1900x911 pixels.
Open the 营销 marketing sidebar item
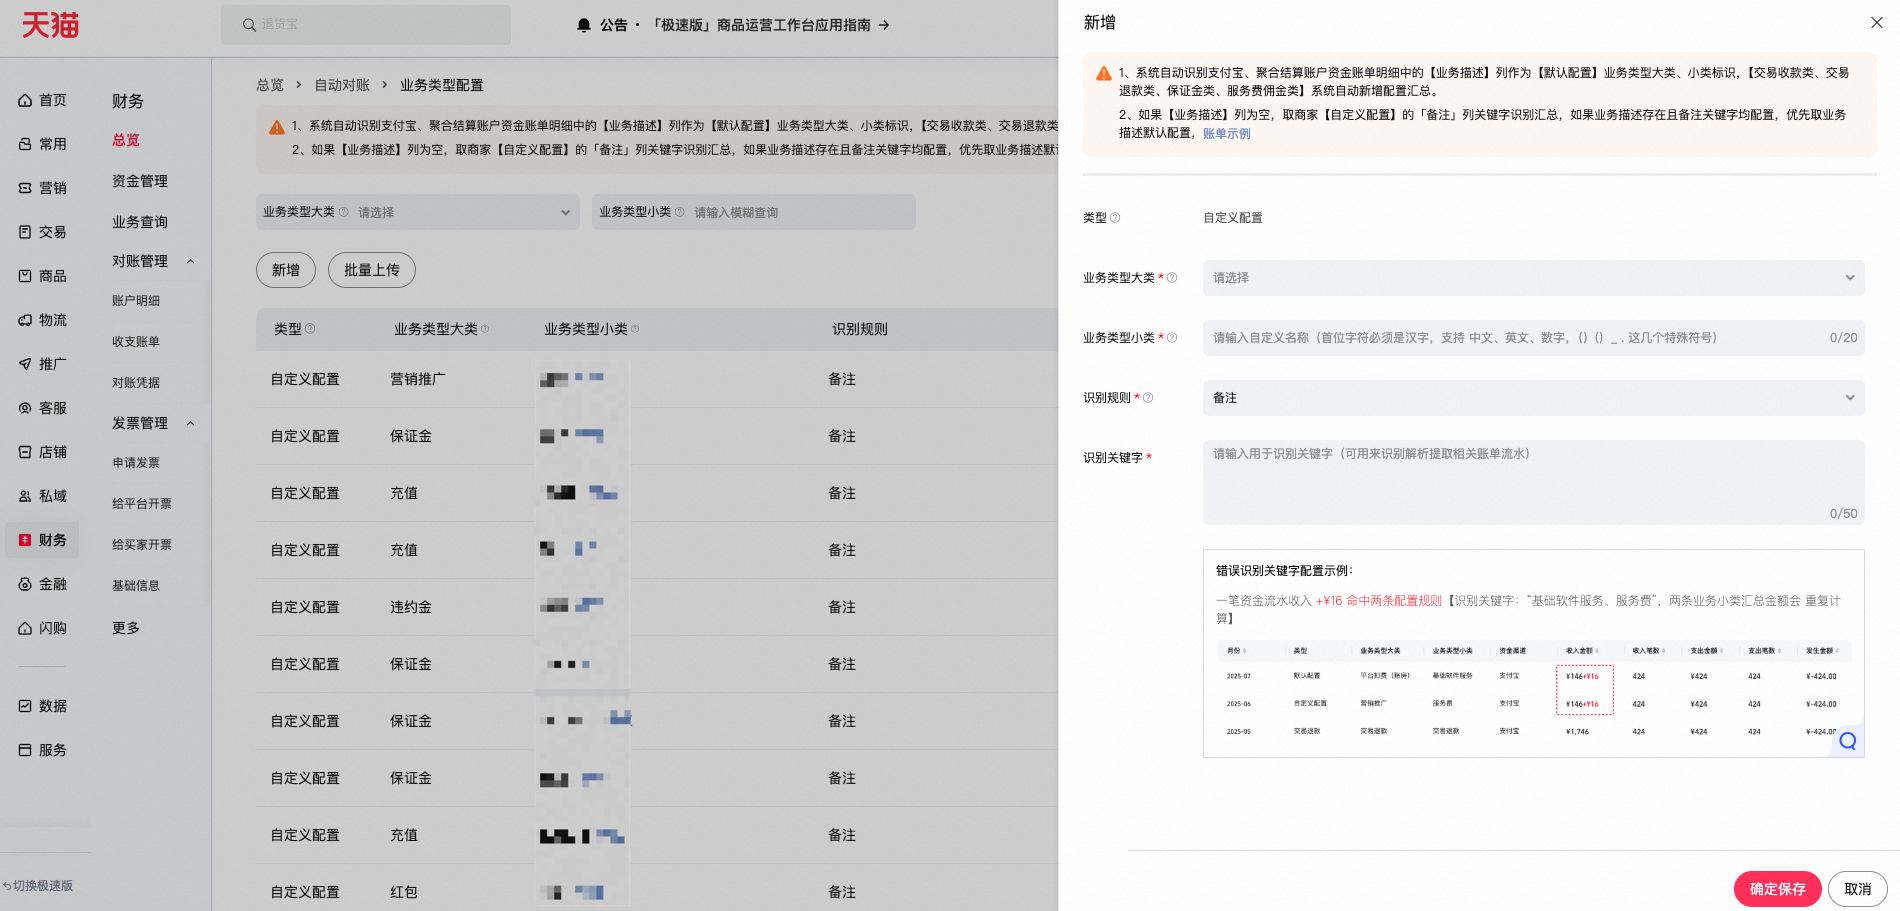tap(43, 188)
